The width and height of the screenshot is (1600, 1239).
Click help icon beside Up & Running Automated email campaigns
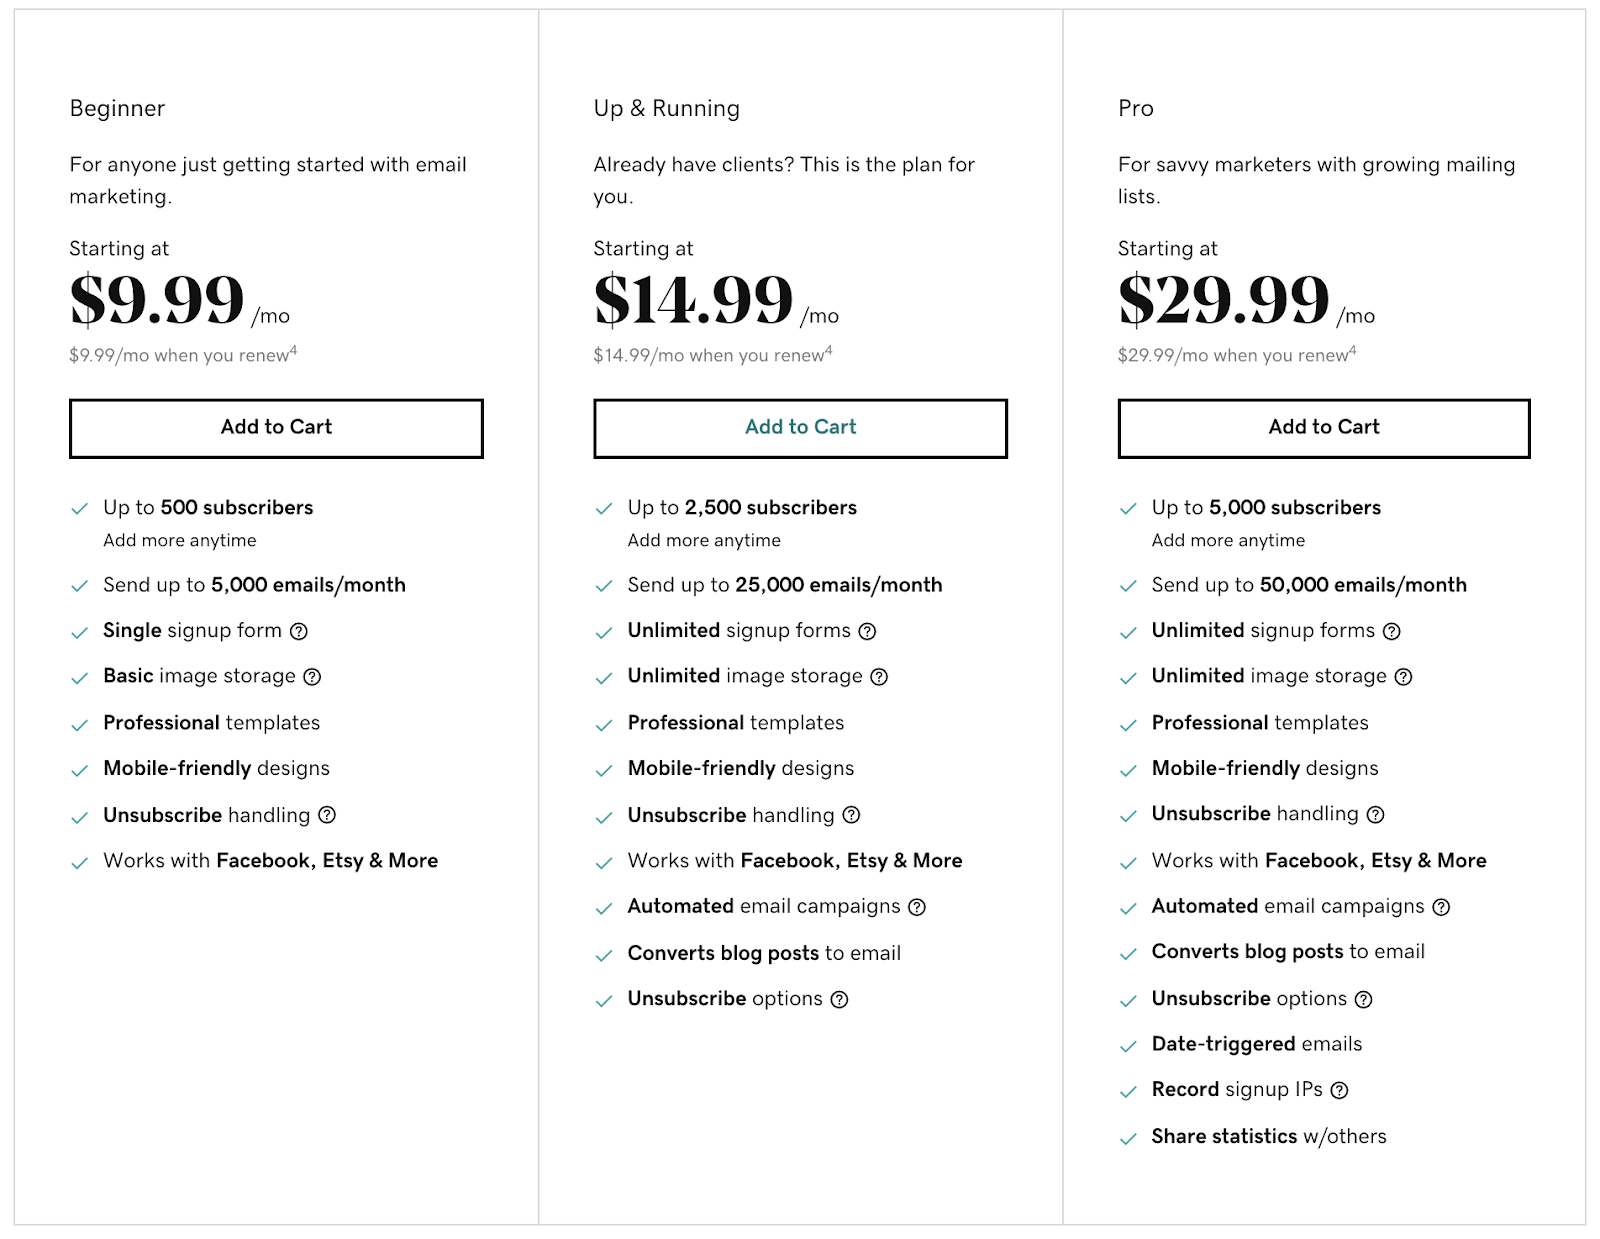coord(917,907)
